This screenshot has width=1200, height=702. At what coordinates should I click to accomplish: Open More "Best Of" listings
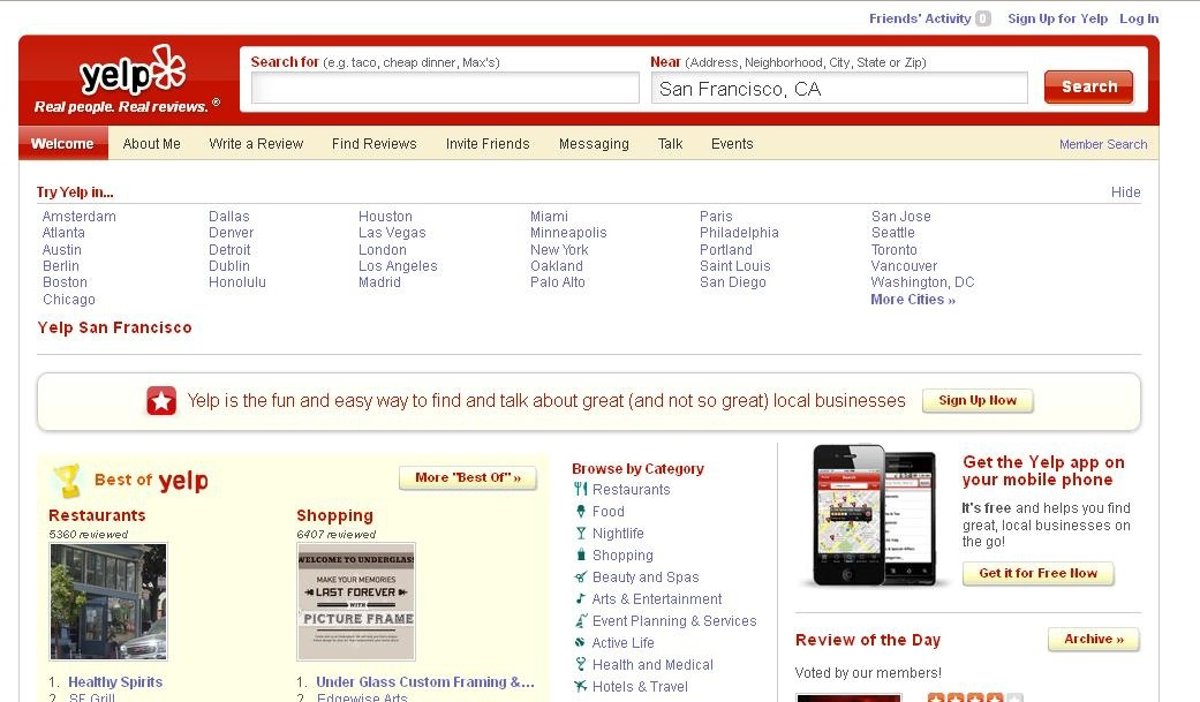[x=468, y=478]
